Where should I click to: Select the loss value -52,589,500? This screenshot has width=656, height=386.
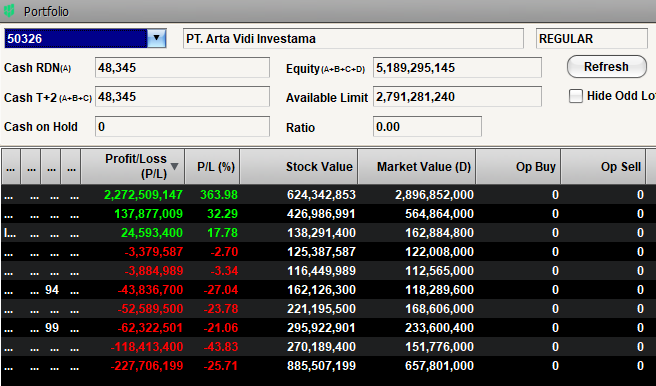point(150,309)
